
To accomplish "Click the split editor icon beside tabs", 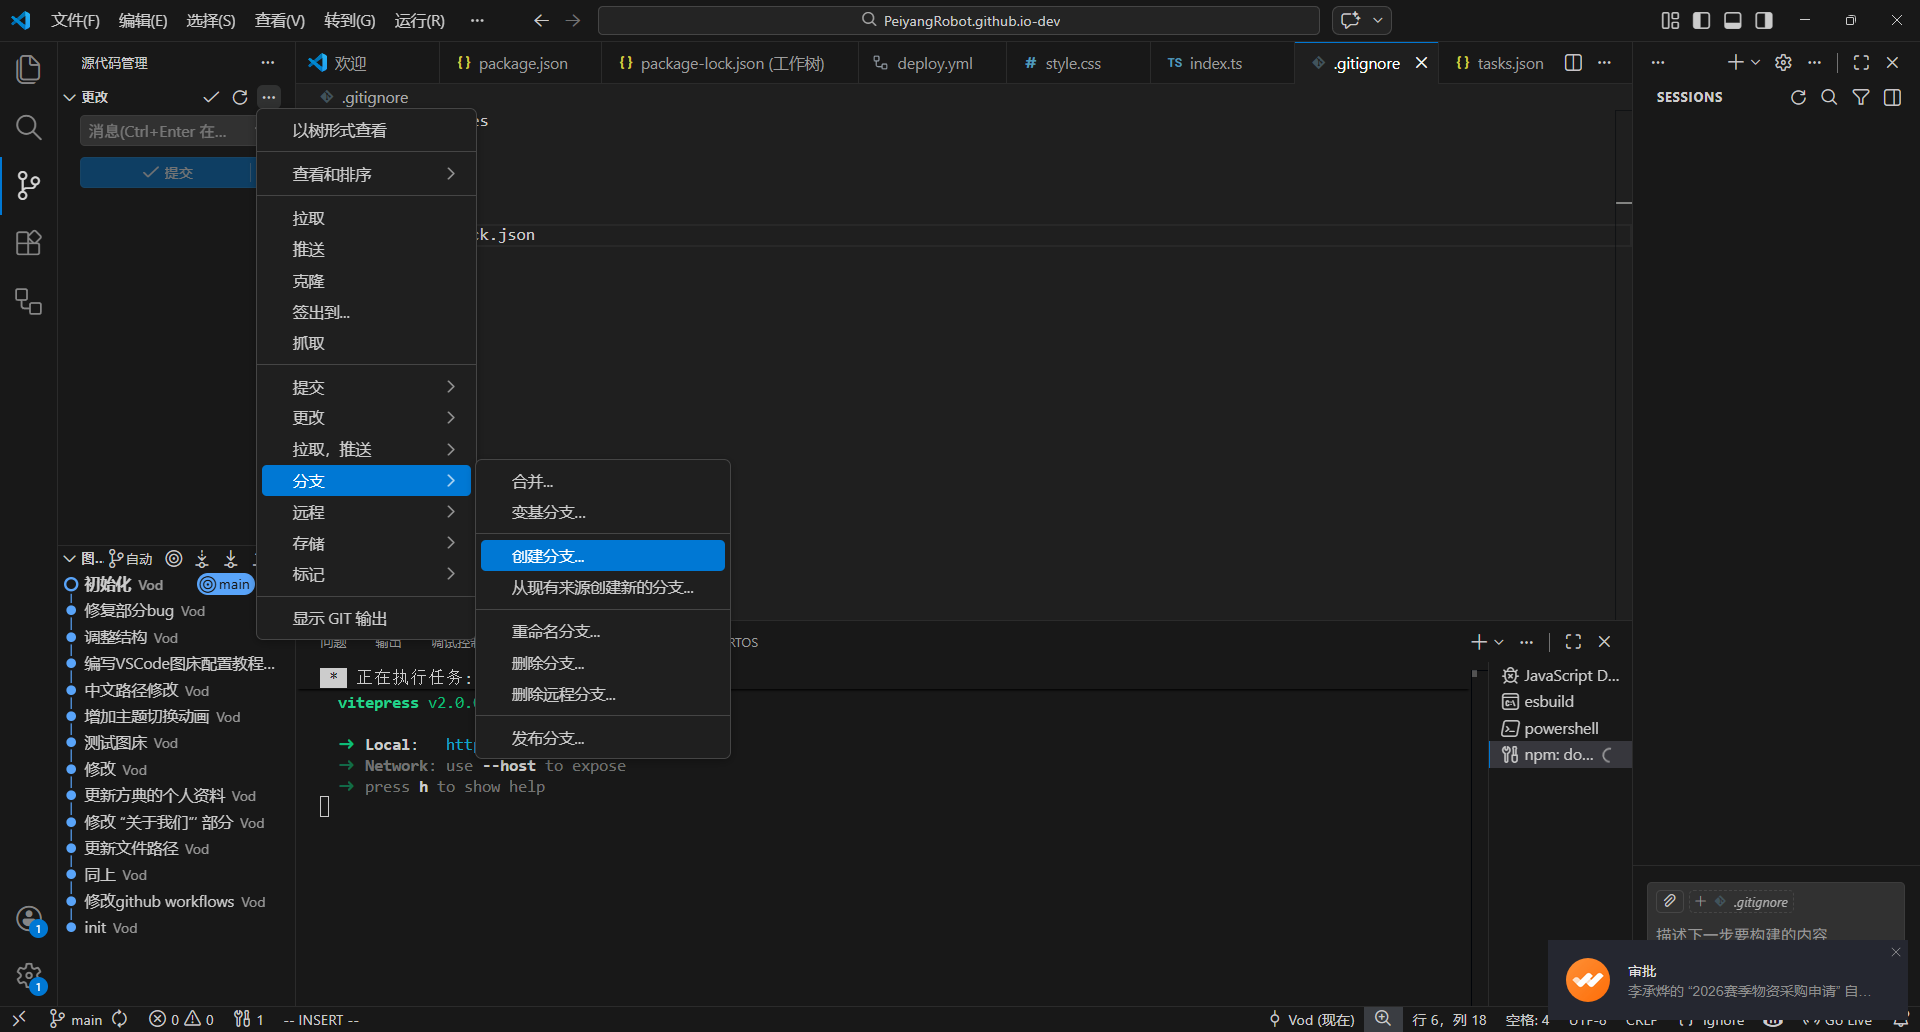I will [1573, 63].
